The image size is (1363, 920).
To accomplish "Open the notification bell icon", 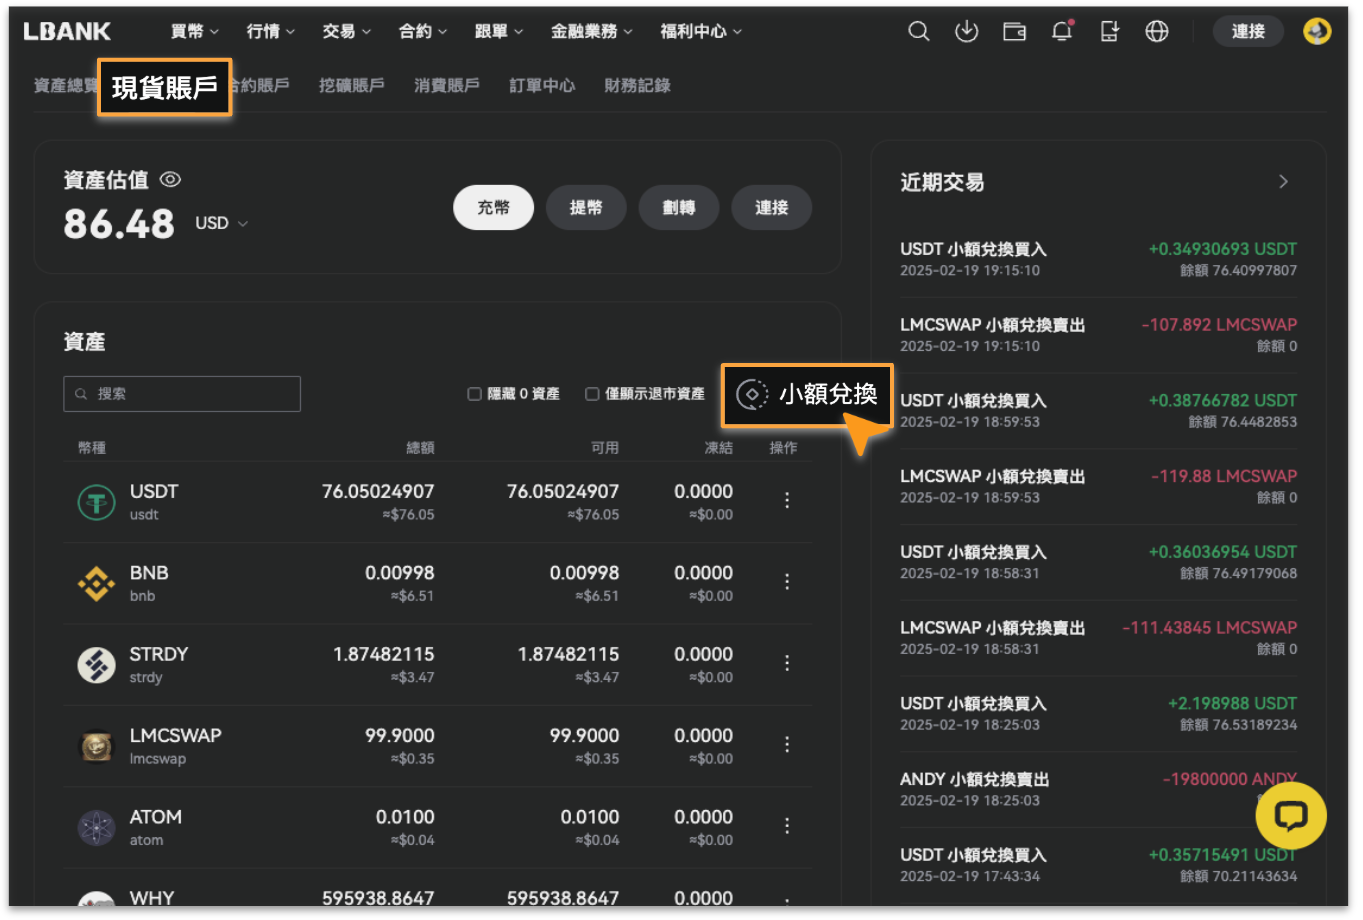I will pos(1062,31).
